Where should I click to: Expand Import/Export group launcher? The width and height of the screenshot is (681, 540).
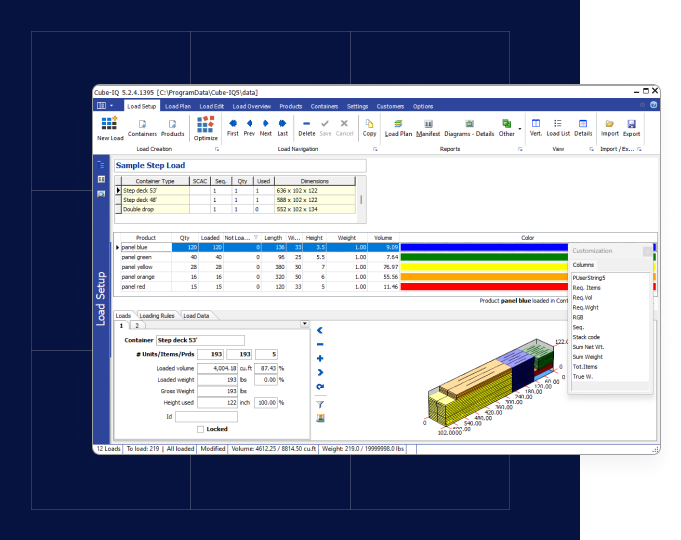[x=639, y=149]
